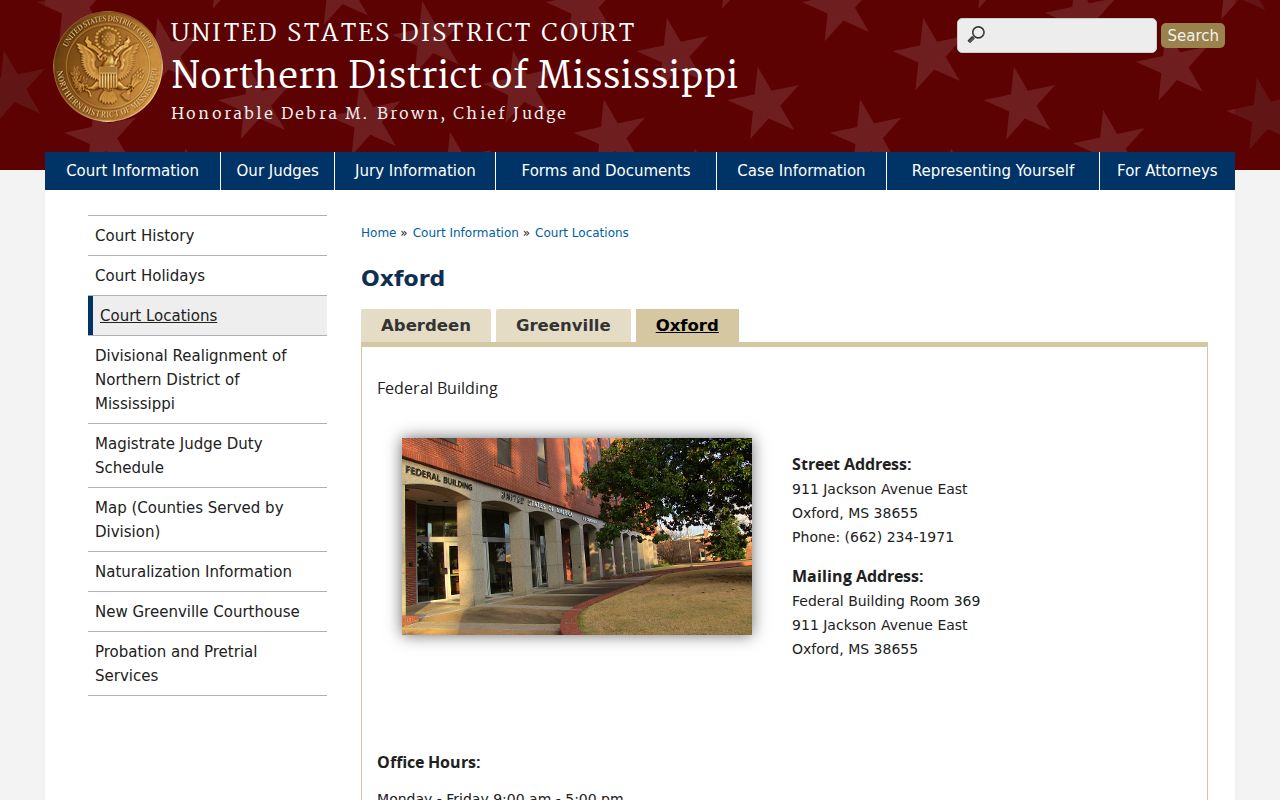Click the Street Address label
Screen dimensions: 1280x800
coord(852,464)
